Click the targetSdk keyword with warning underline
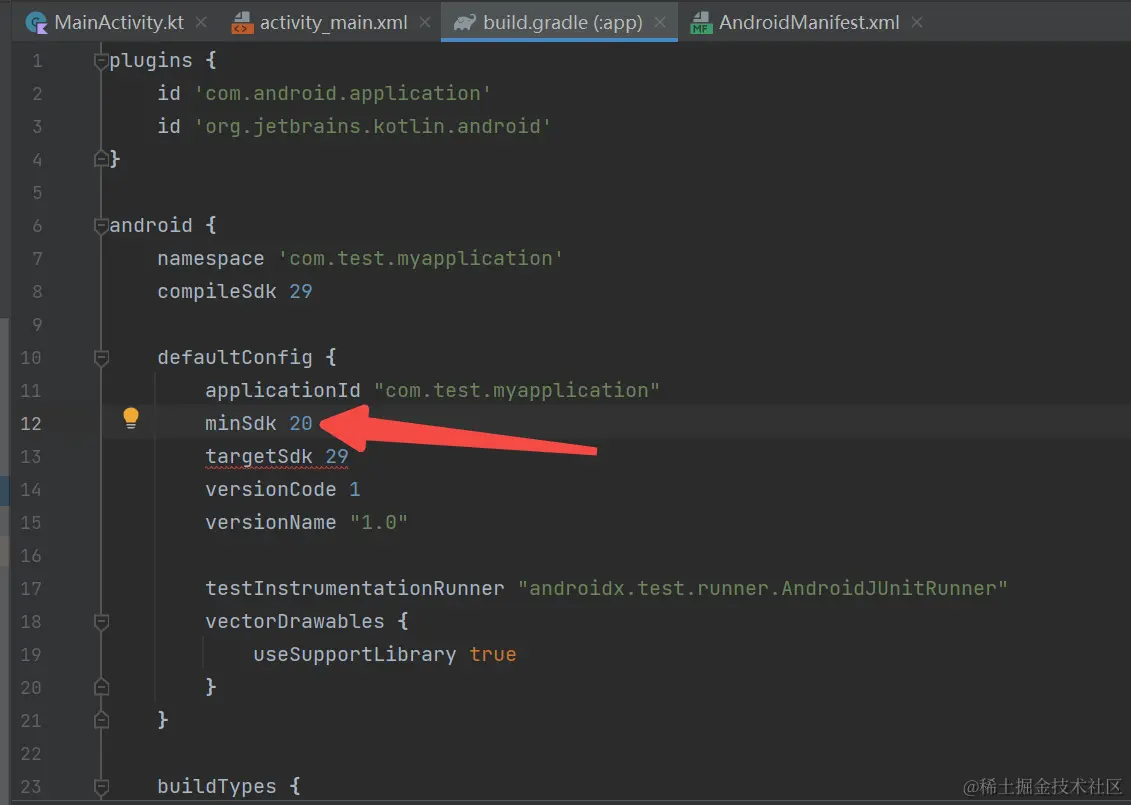The width and height of the screenshot is (1131, 805). (x=259, y=457)
